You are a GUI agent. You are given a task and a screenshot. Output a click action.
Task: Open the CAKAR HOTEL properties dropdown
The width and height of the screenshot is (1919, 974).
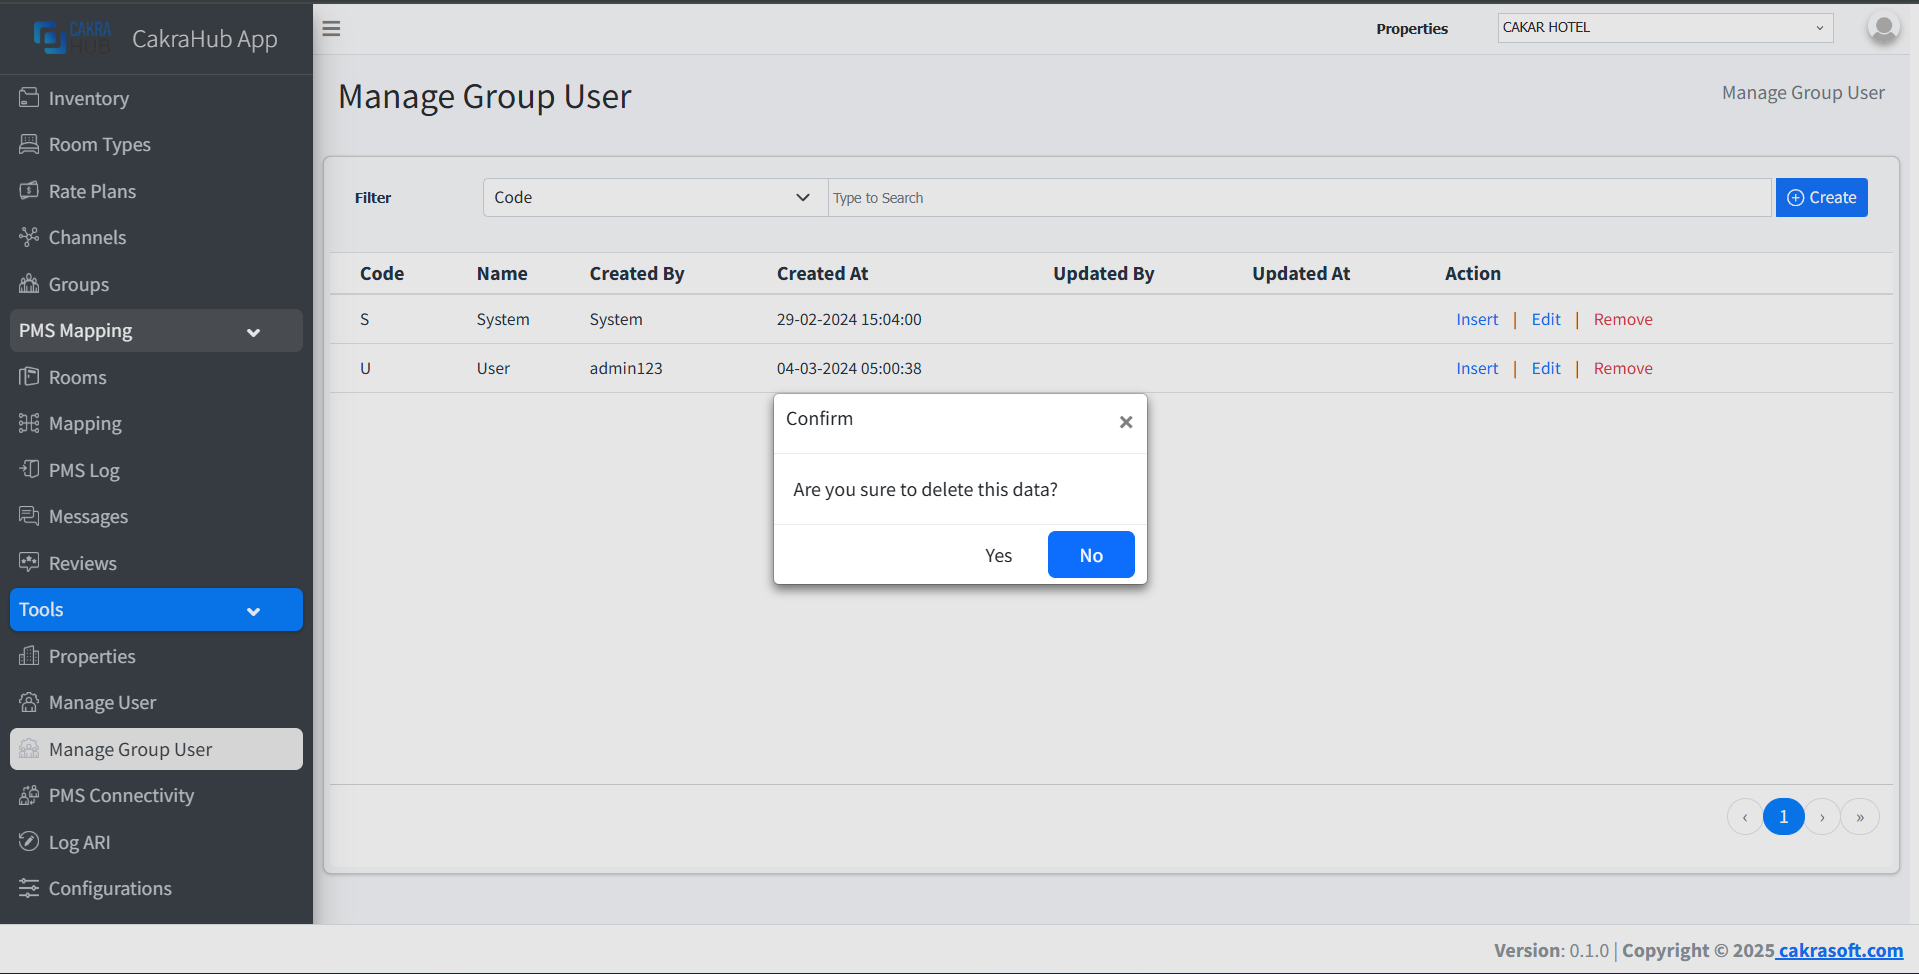[1663, 27]
